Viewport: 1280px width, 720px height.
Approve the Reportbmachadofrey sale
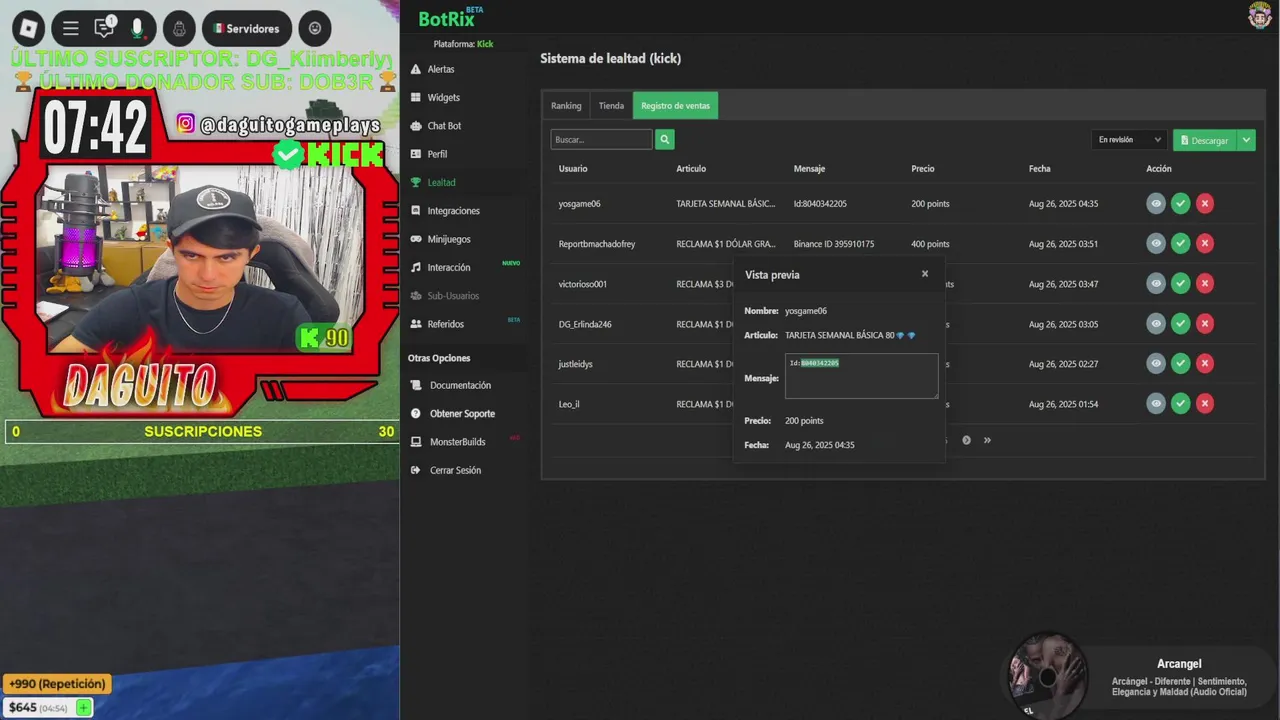[x=1181, y=243]
